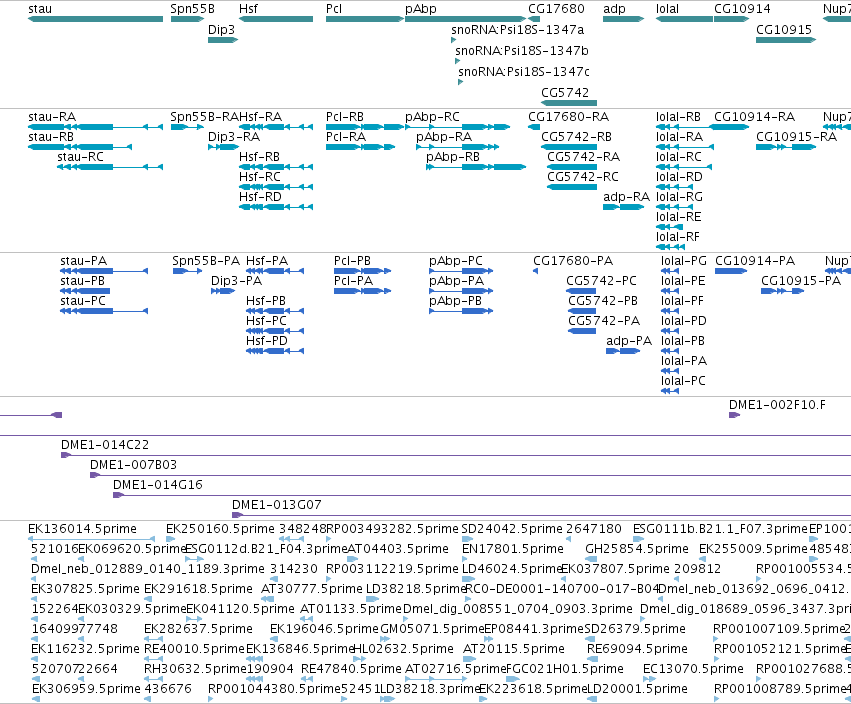Viewport: 851px width, 704px height.
Task: Click transcript lolal-RF
Action: pyautogui.click(x=670, y=247)
